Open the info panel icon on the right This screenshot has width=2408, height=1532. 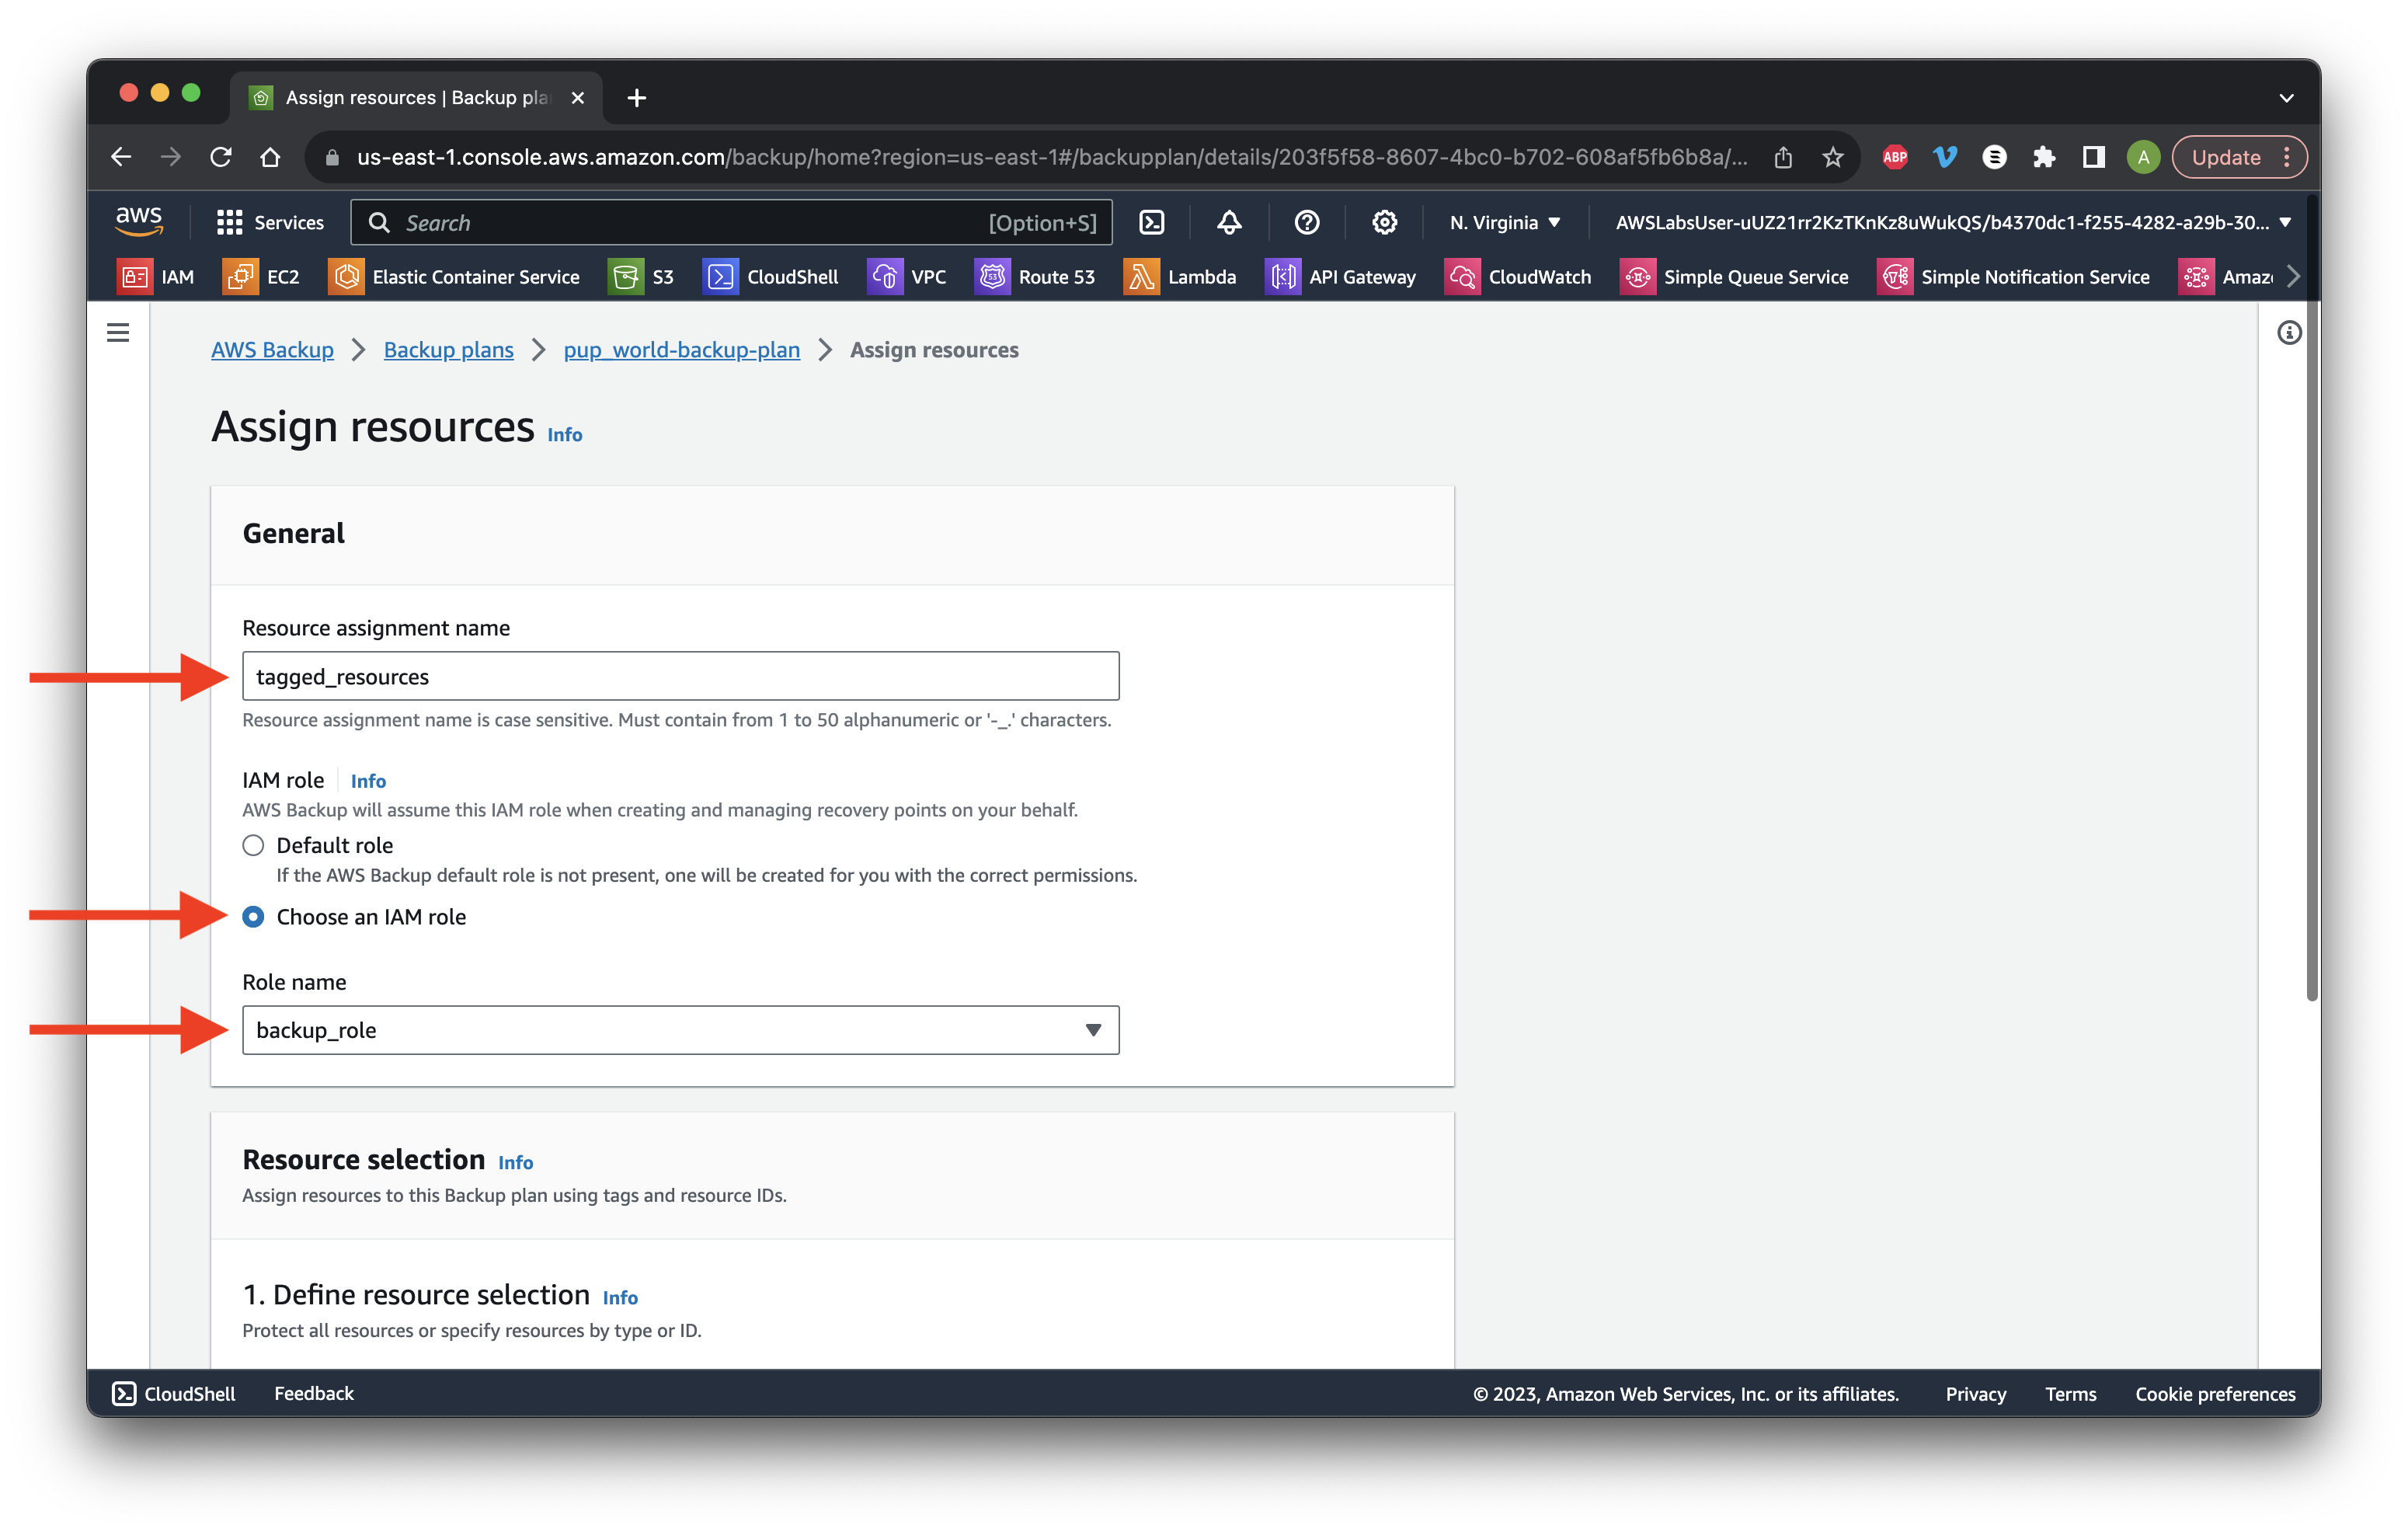pyautogui.click(x=2289, y=332)
